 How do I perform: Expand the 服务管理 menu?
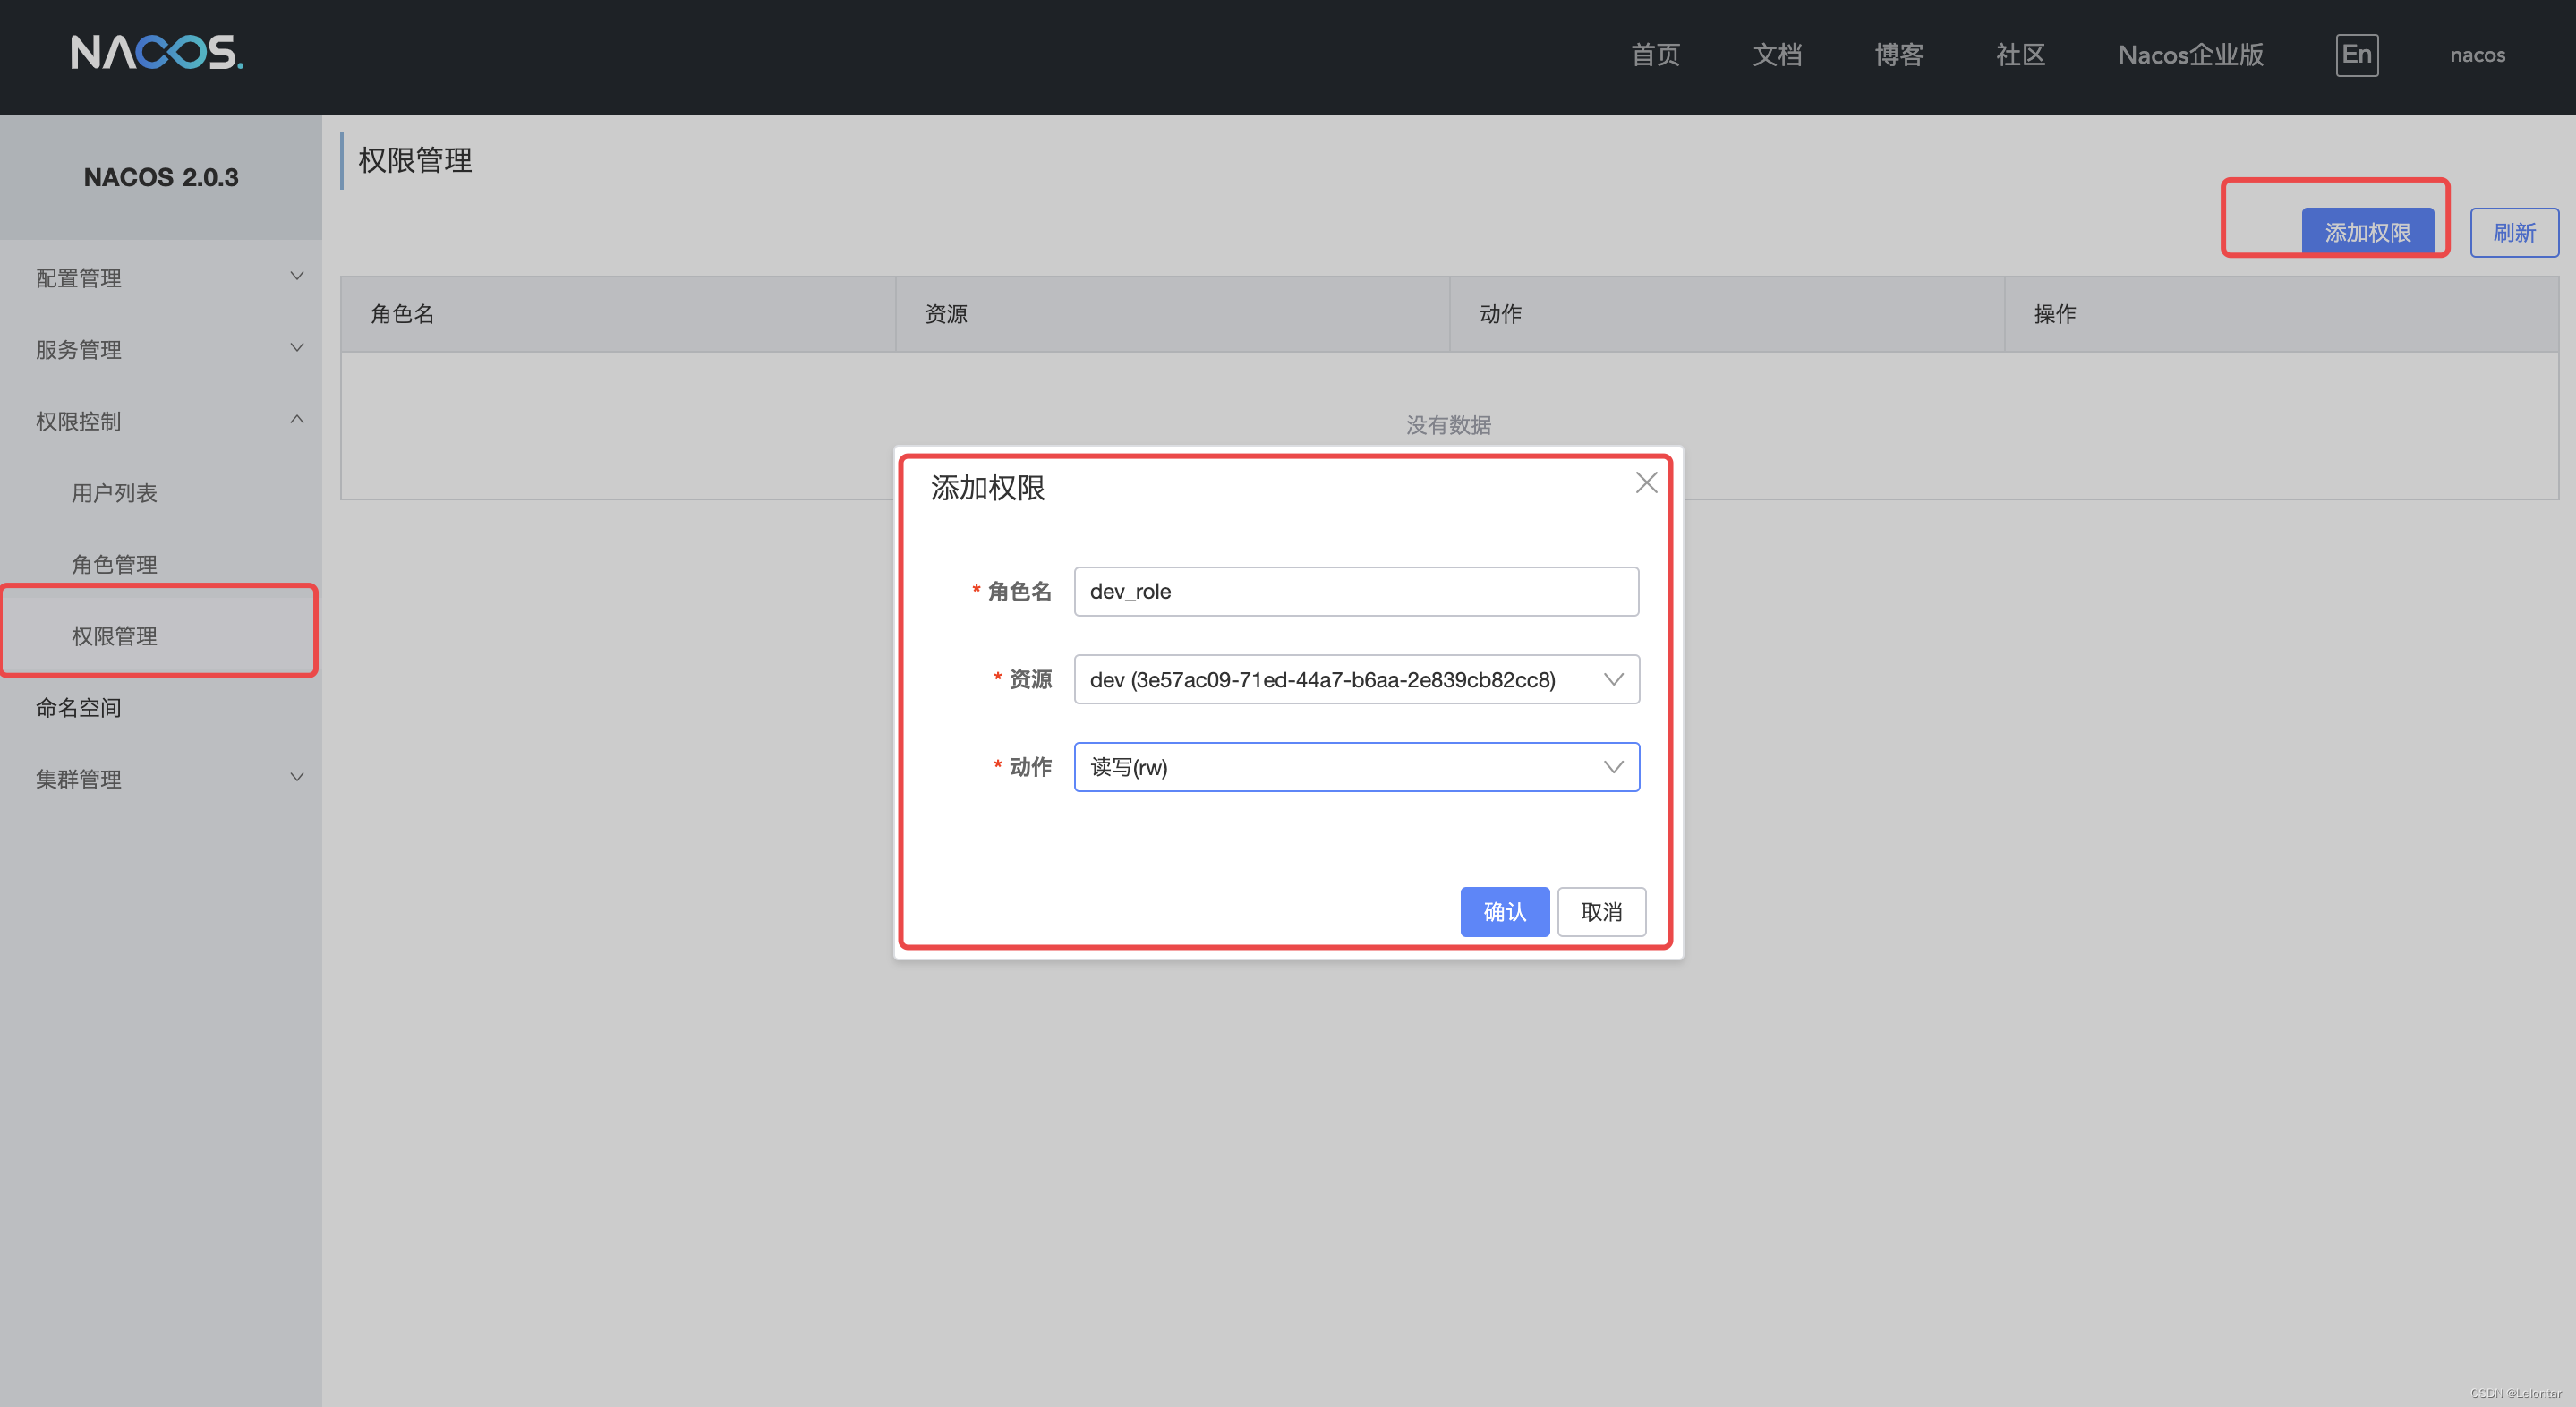tap(161, 349)
